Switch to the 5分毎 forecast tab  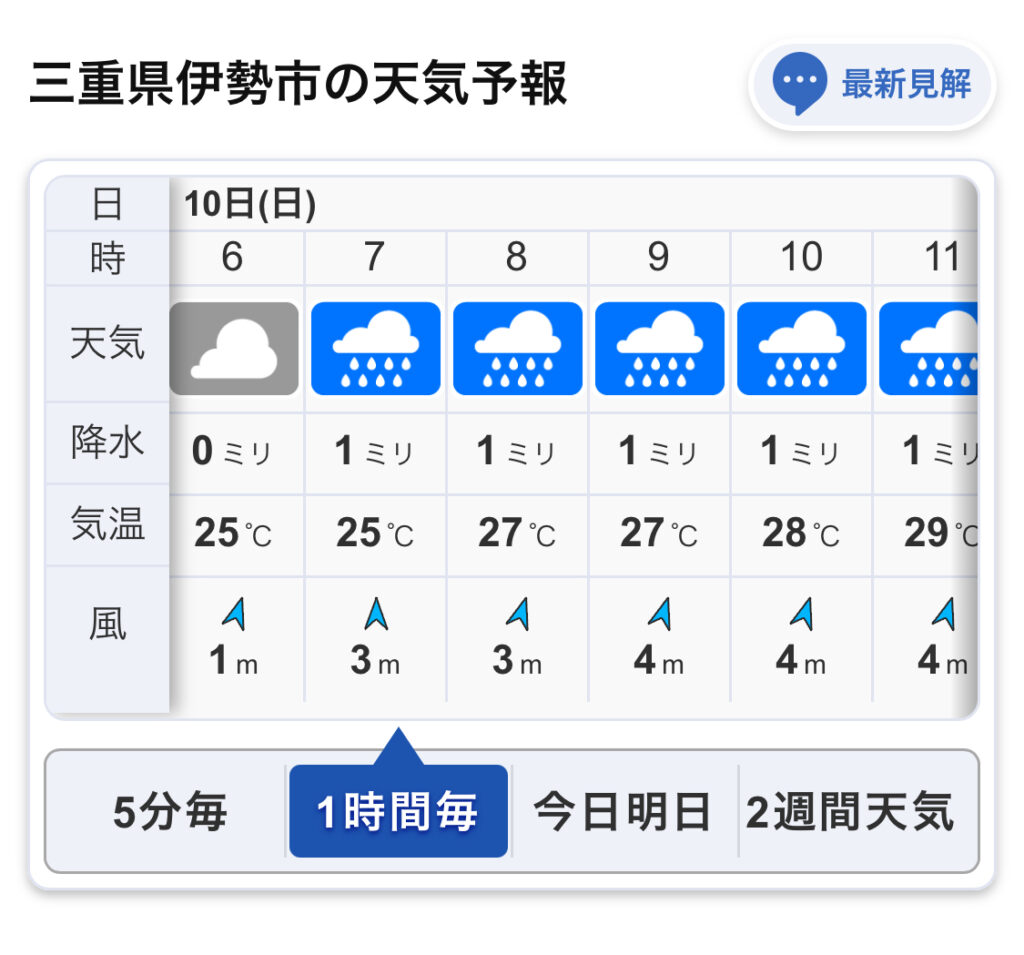tap(170, 811)
